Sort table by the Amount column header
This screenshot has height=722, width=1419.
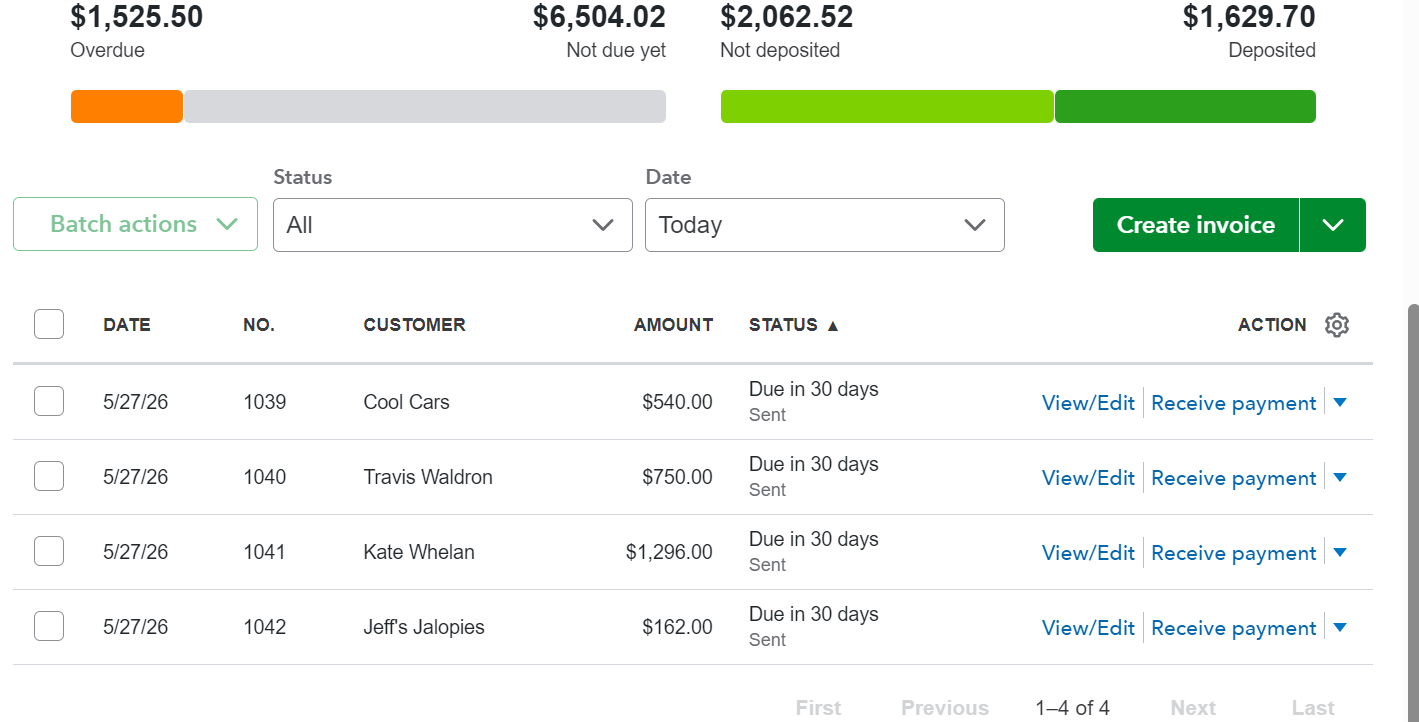[x=673, y=325]
